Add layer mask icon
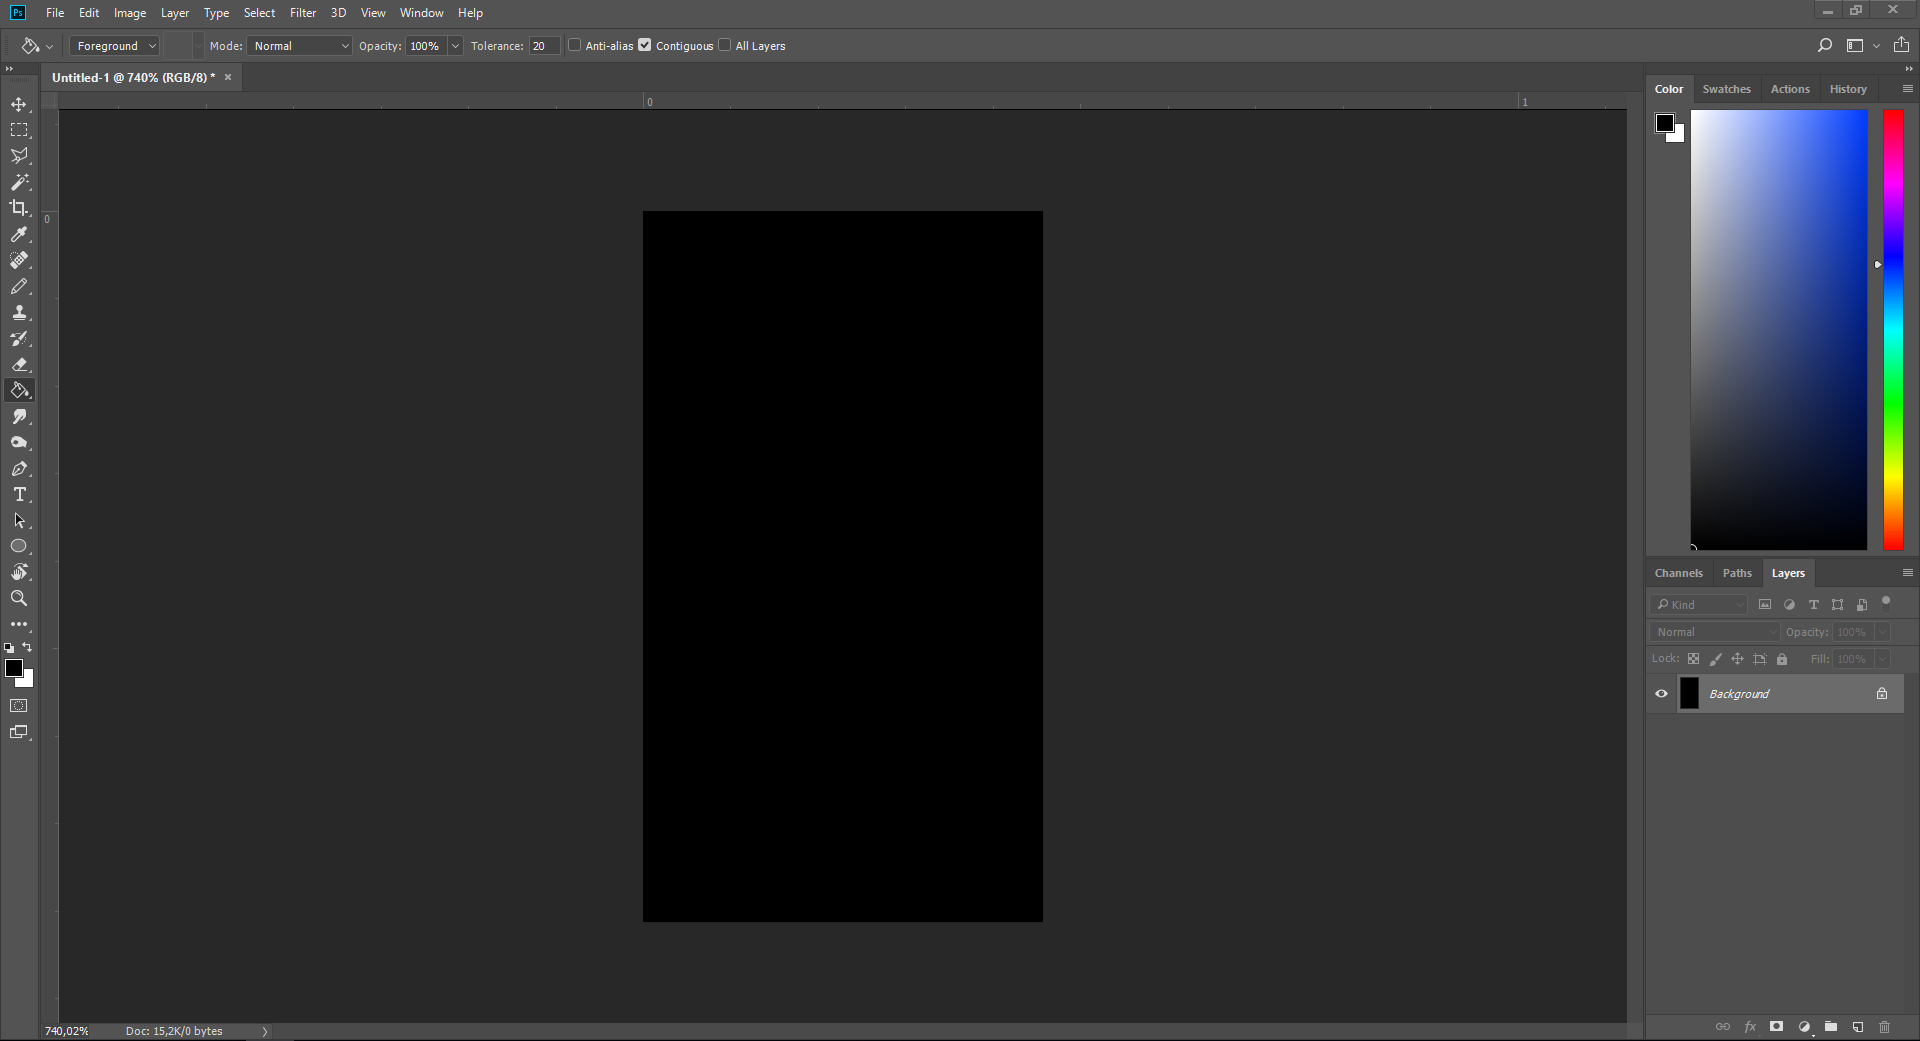Screen dimensions: 1920x1041 point(1776,1027)
